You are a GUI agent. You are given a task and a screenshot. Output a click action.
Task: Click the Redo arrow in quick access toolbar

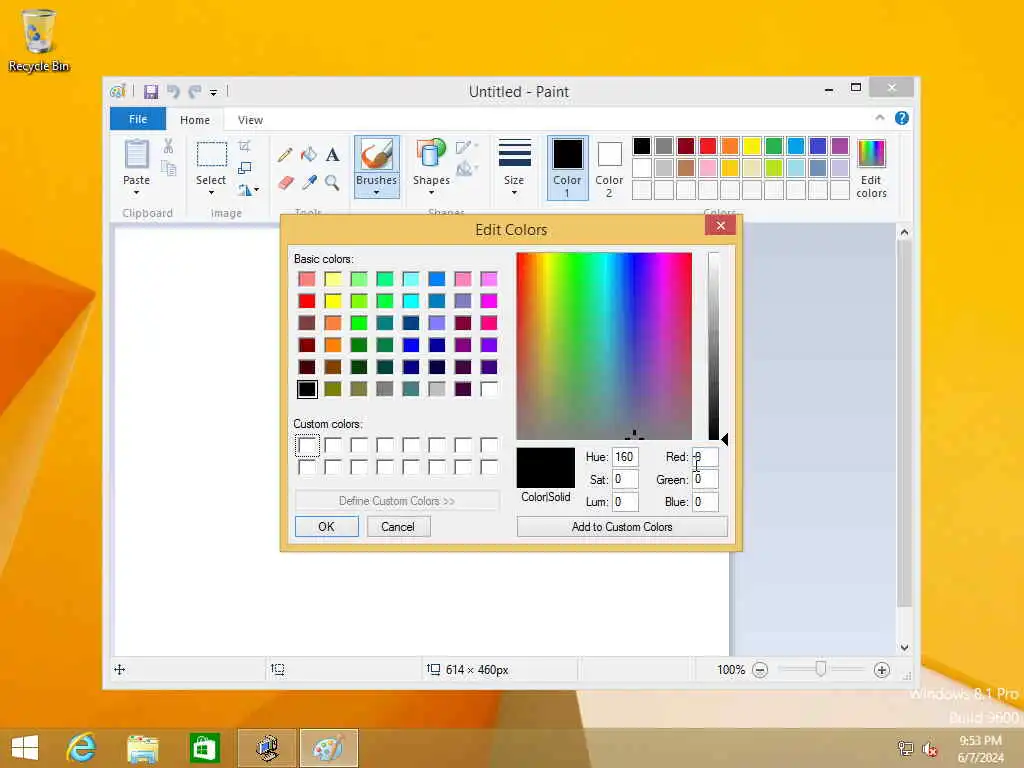(x=195, y=91)
